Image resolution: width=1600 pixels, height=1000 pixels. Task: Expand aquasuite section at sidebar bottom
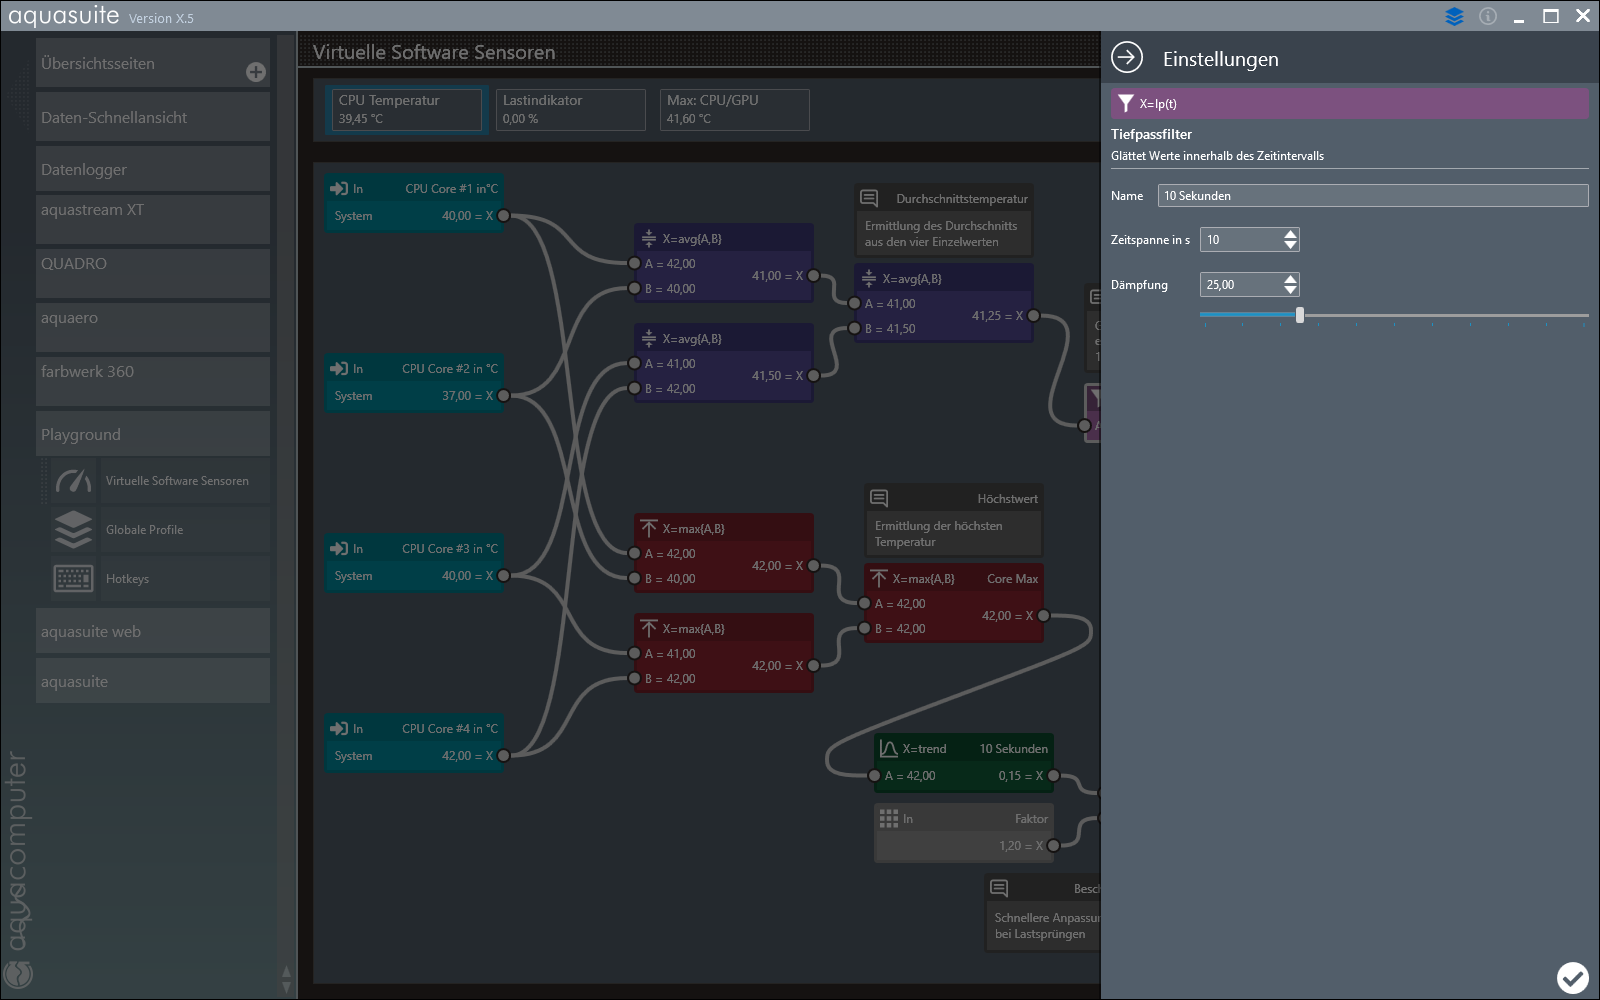(x=153, y=681)
